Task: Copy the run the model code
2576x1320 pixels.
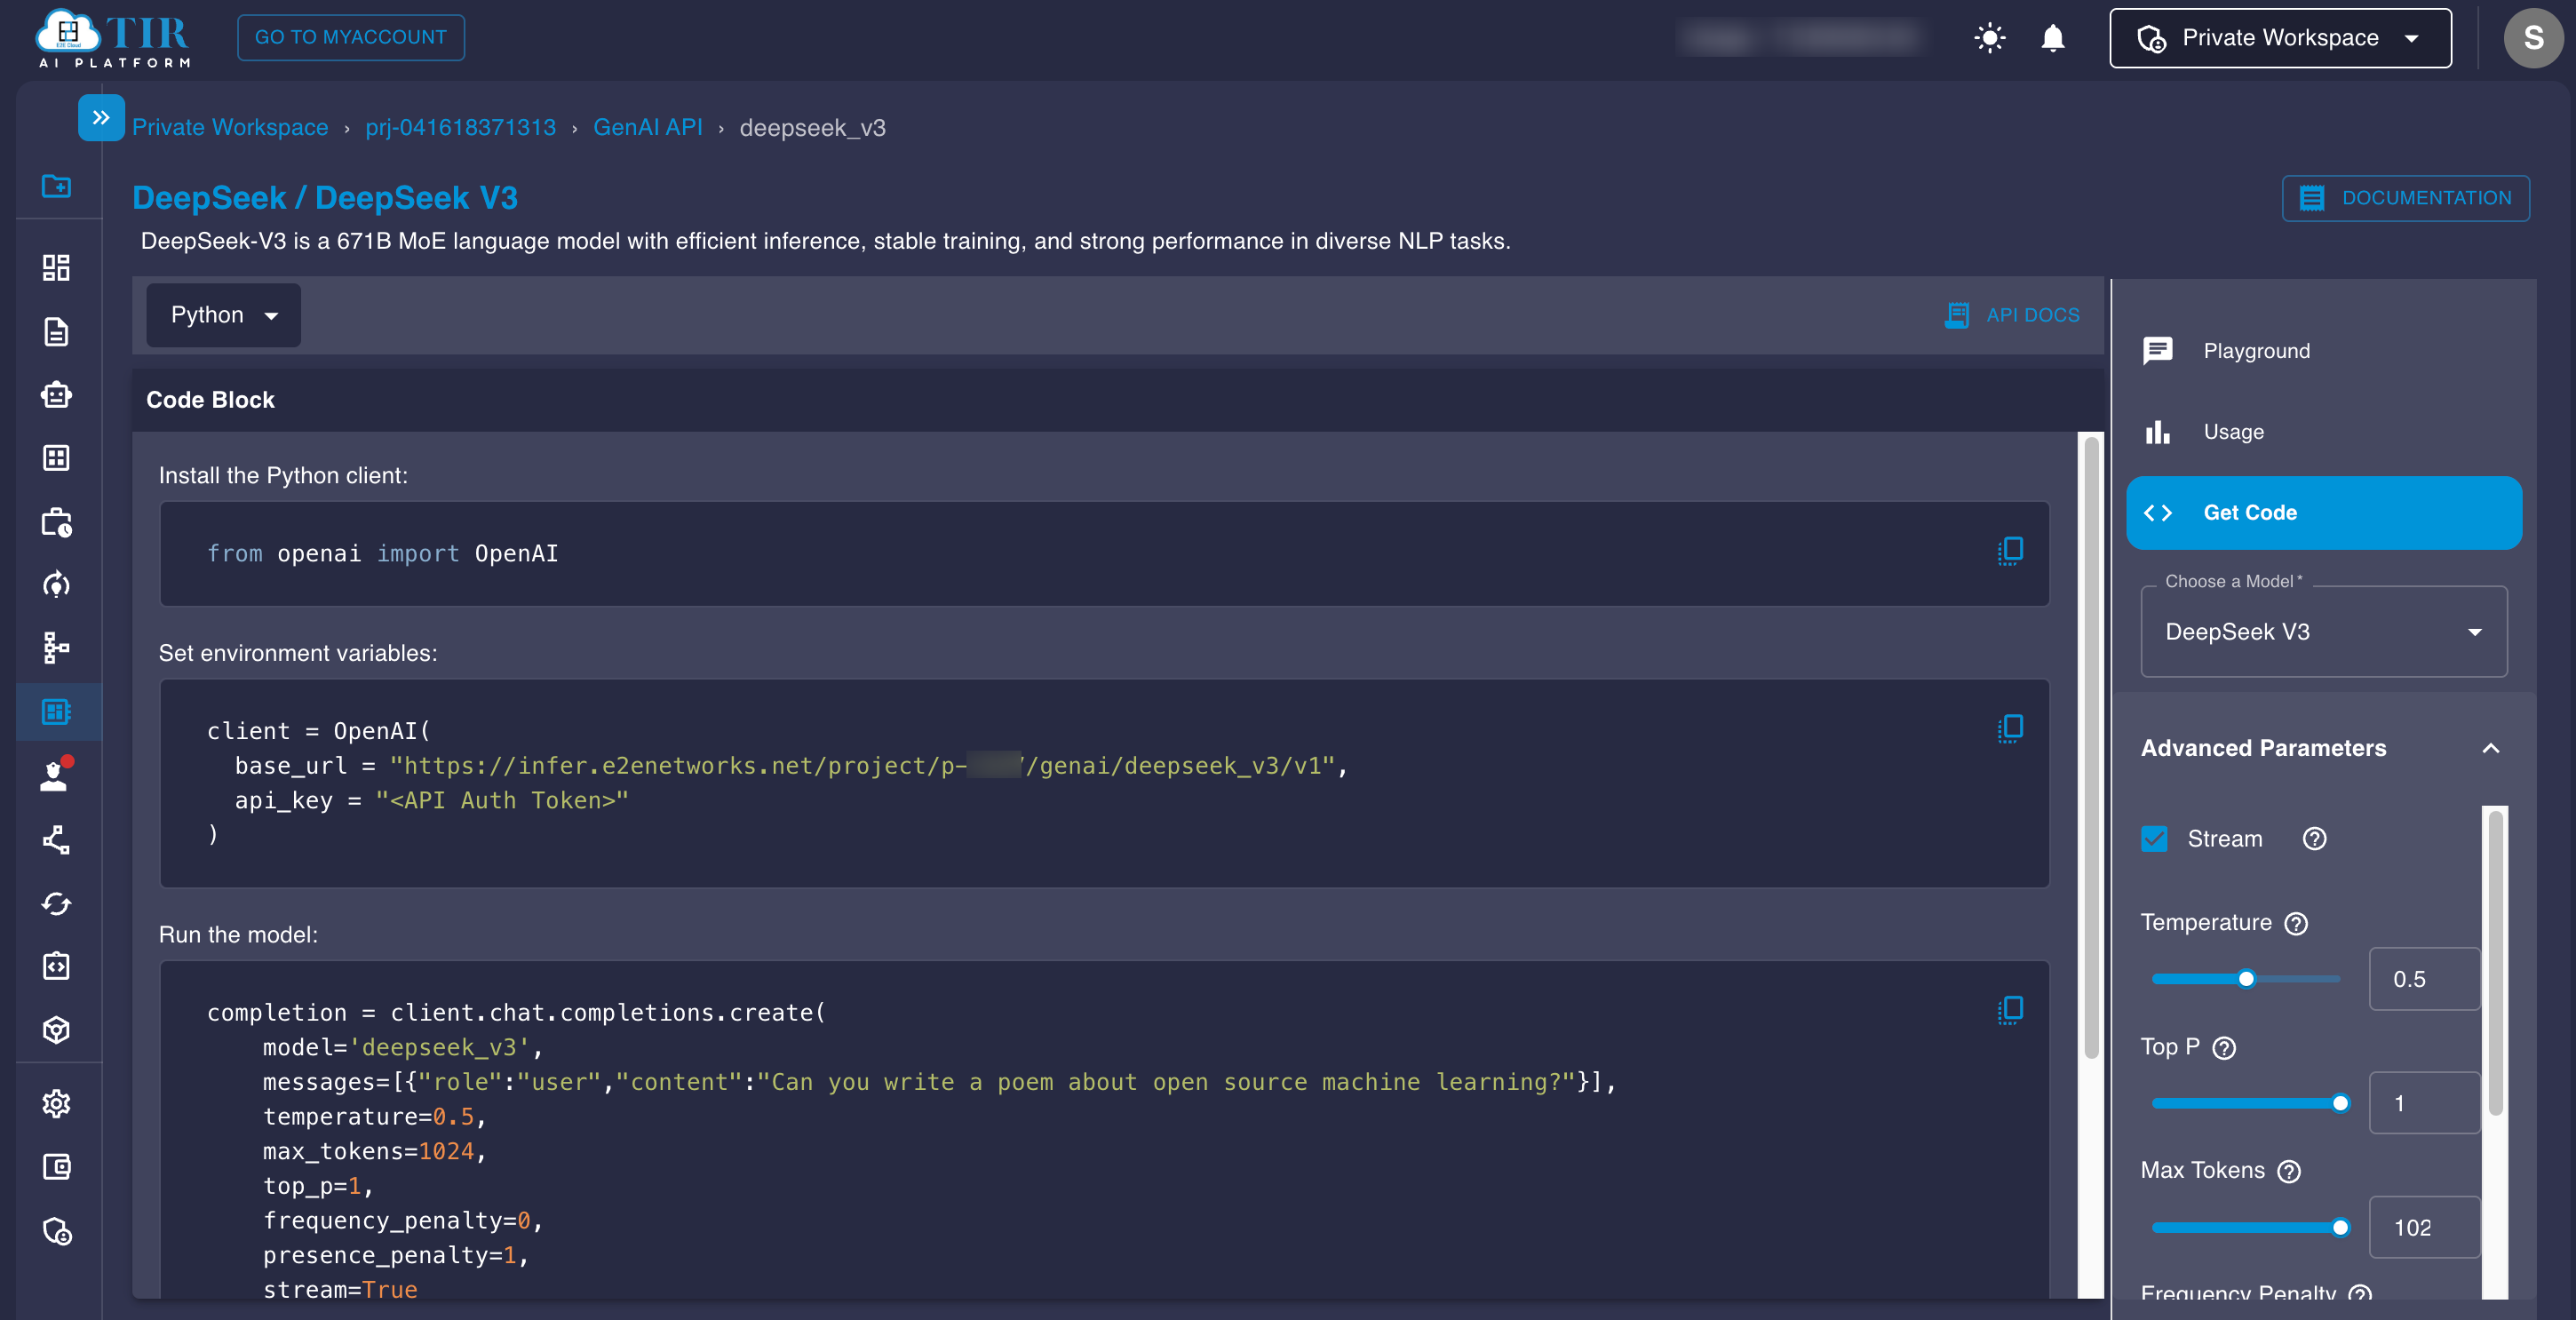Action: pyautogui.click(x=2010, y=1010)
